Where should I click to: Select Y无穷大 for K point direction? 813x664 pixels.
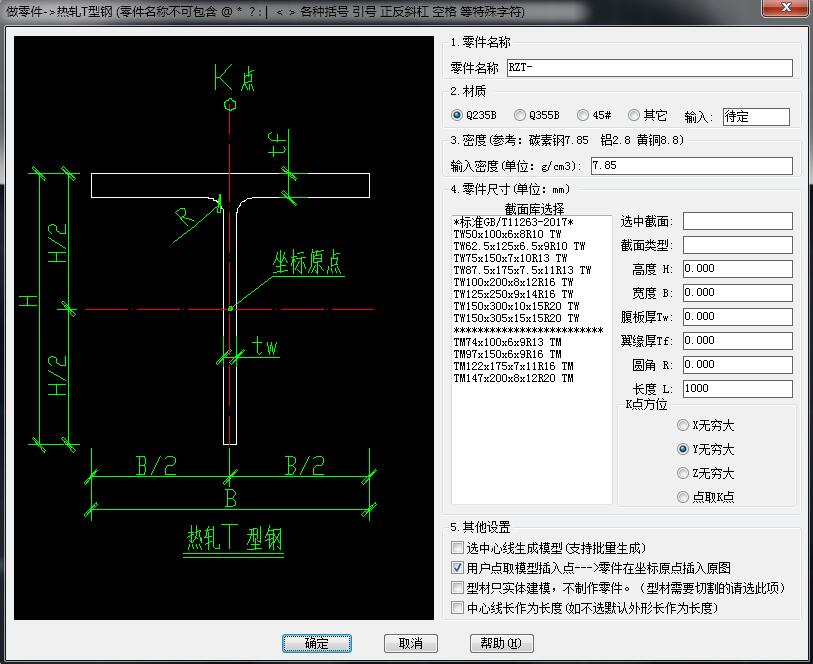[x=683, y=450]
